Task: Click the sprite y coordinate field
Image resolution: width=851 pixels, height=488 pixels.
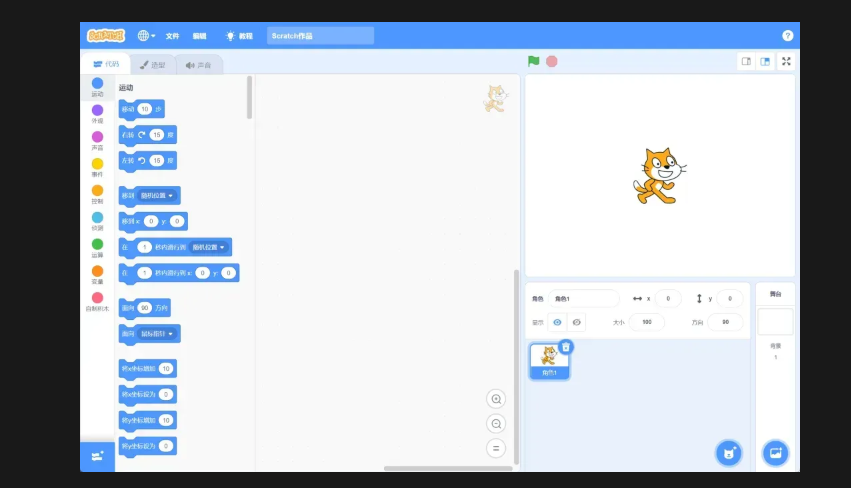Action: click(x=730, y=299)
